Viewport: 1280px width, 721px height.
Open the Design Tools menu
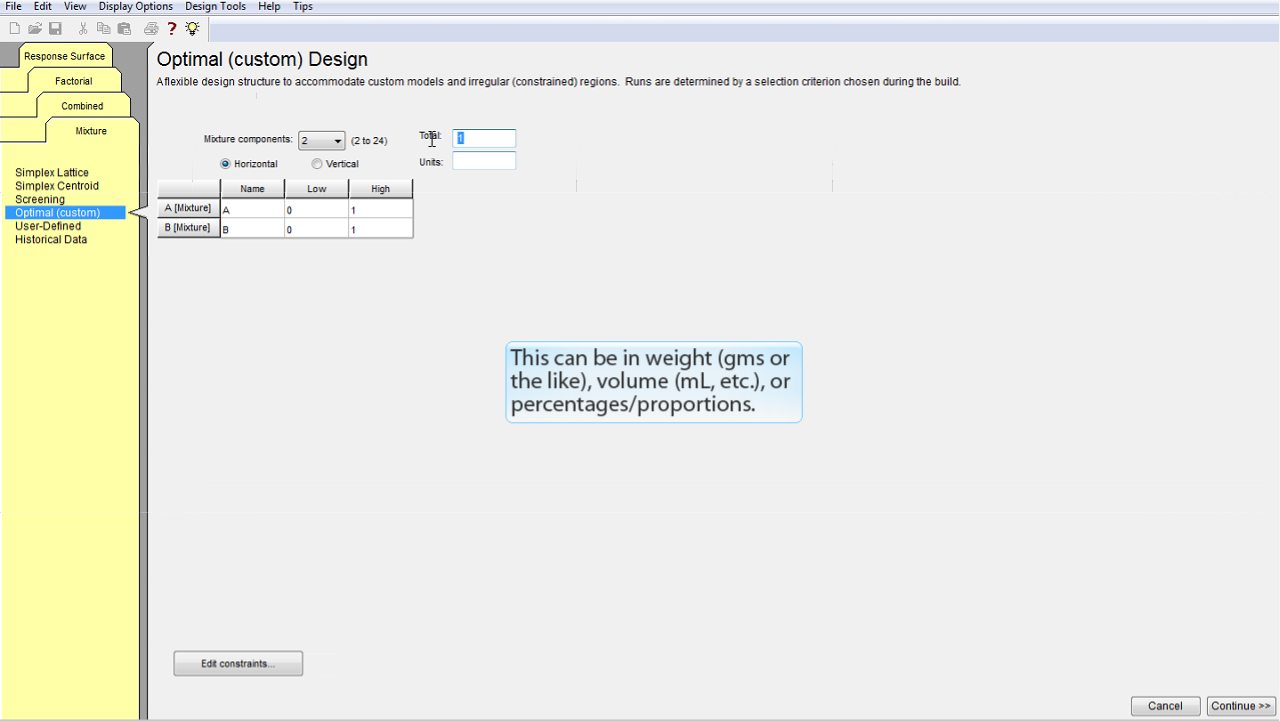215,7
